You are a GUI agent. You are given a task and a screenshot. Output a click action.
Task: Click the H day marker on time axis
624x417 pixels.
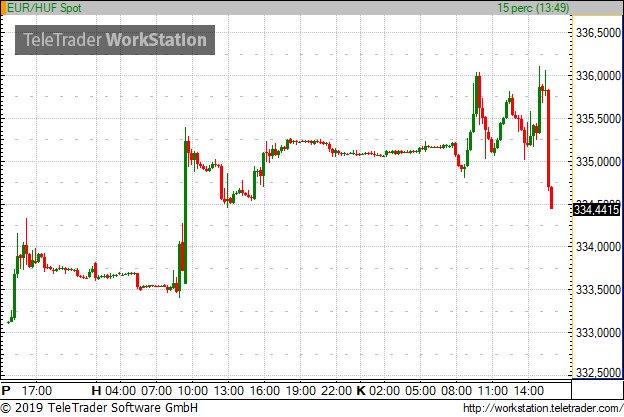point(96,391)
